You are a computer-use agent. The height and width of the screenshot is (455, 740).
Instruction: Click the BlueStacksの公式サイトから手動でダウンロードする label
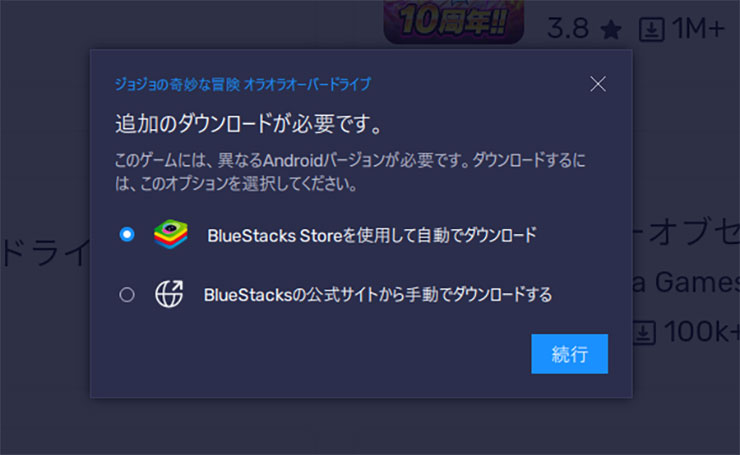[x=378, y=295]
